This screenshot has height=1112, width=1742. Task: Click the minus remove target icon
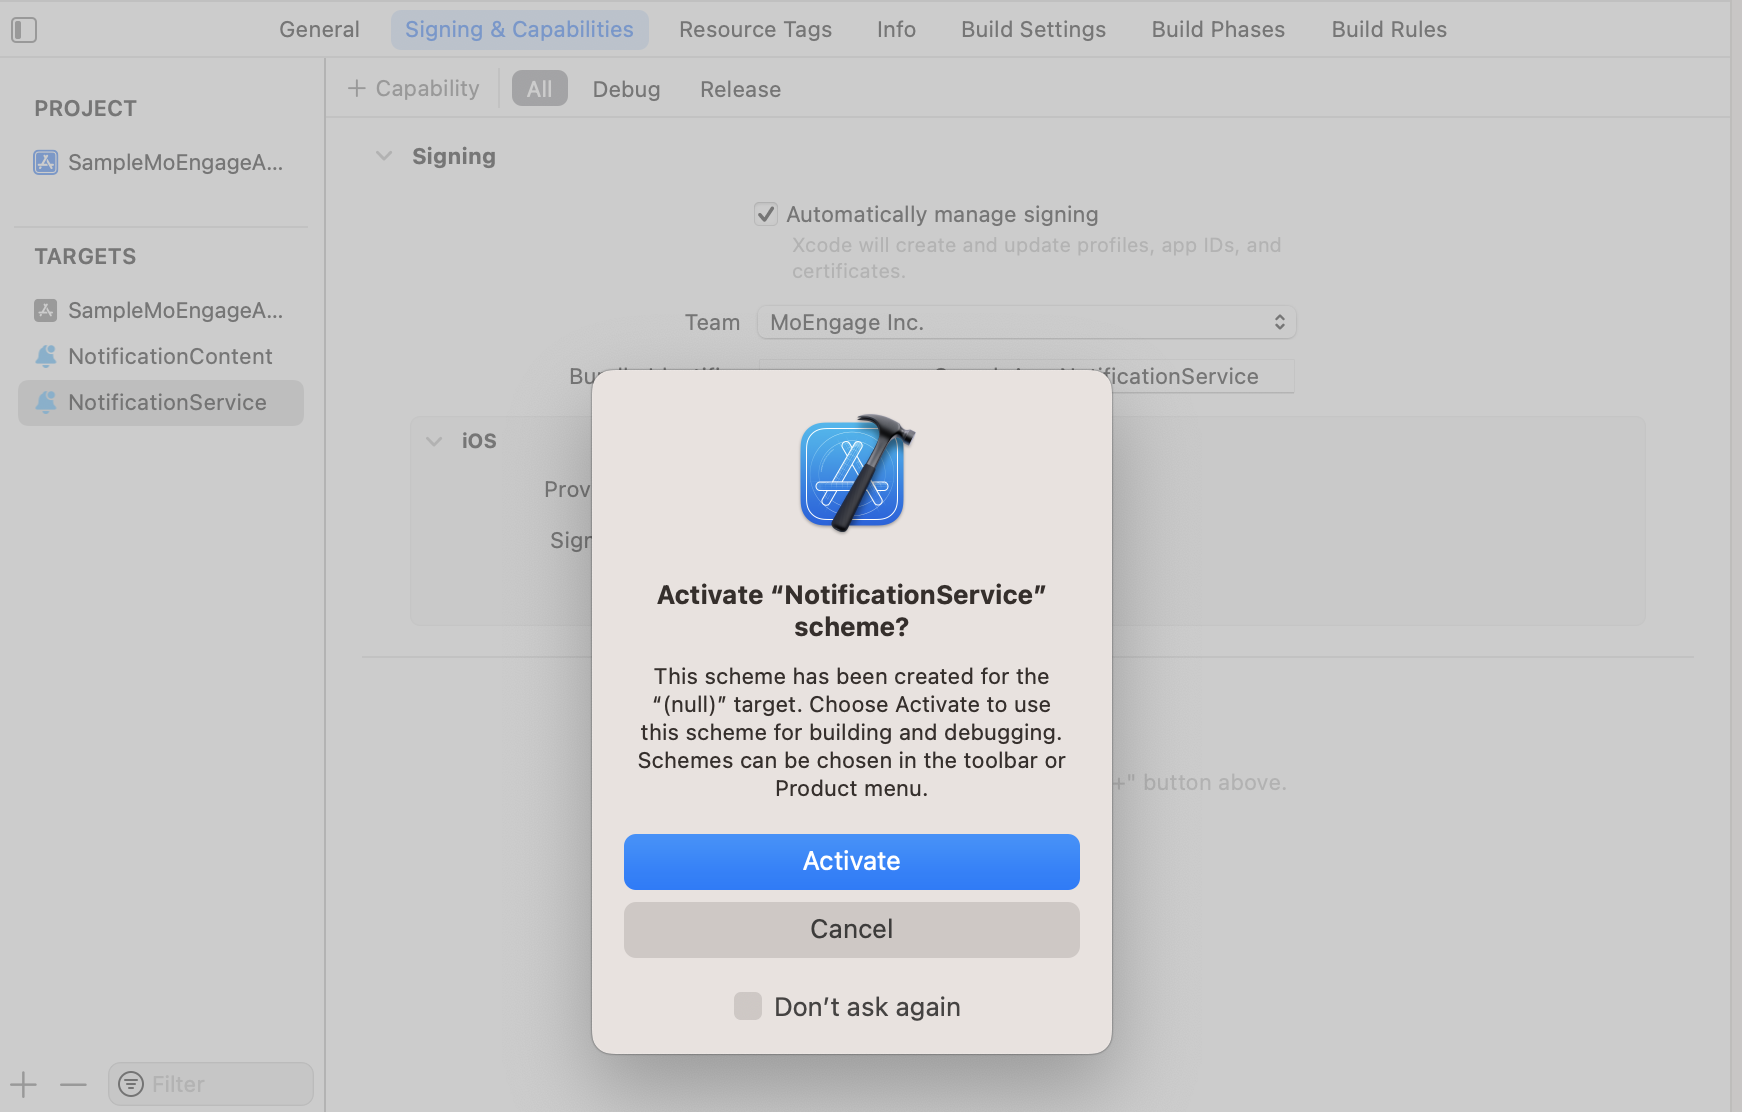coord(73,1084)
